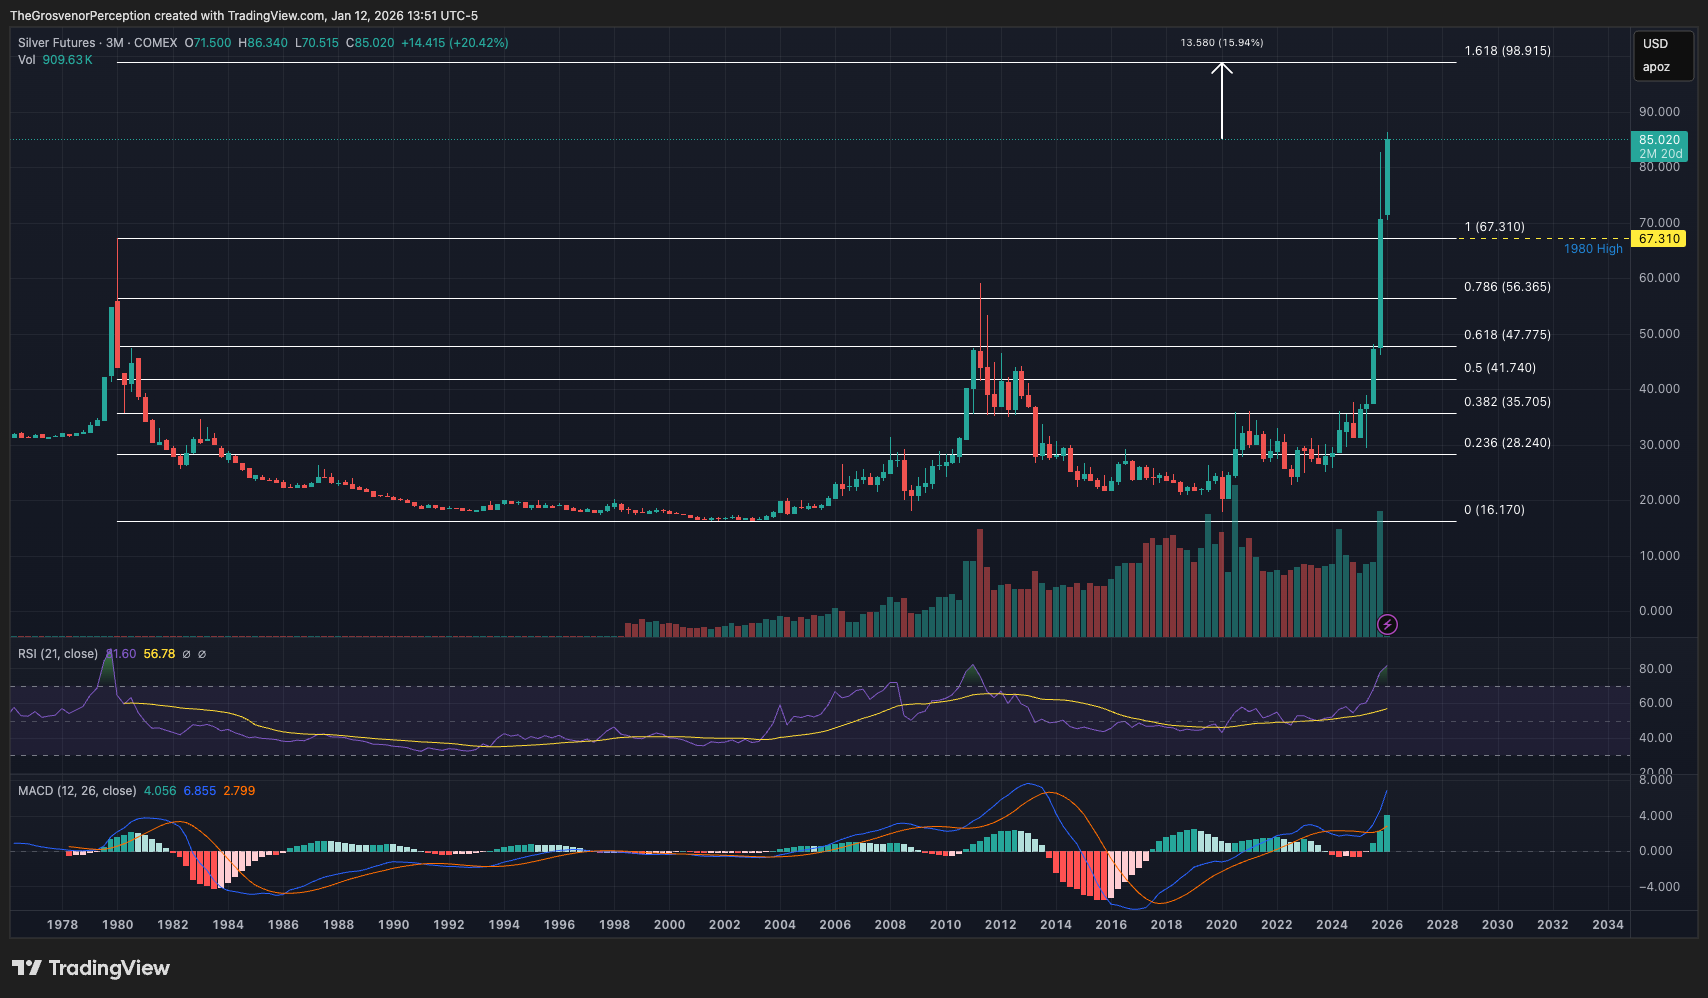1708x998 pixels.
Task: Open the Silver Futures symbol title
Action: (97, 43)
